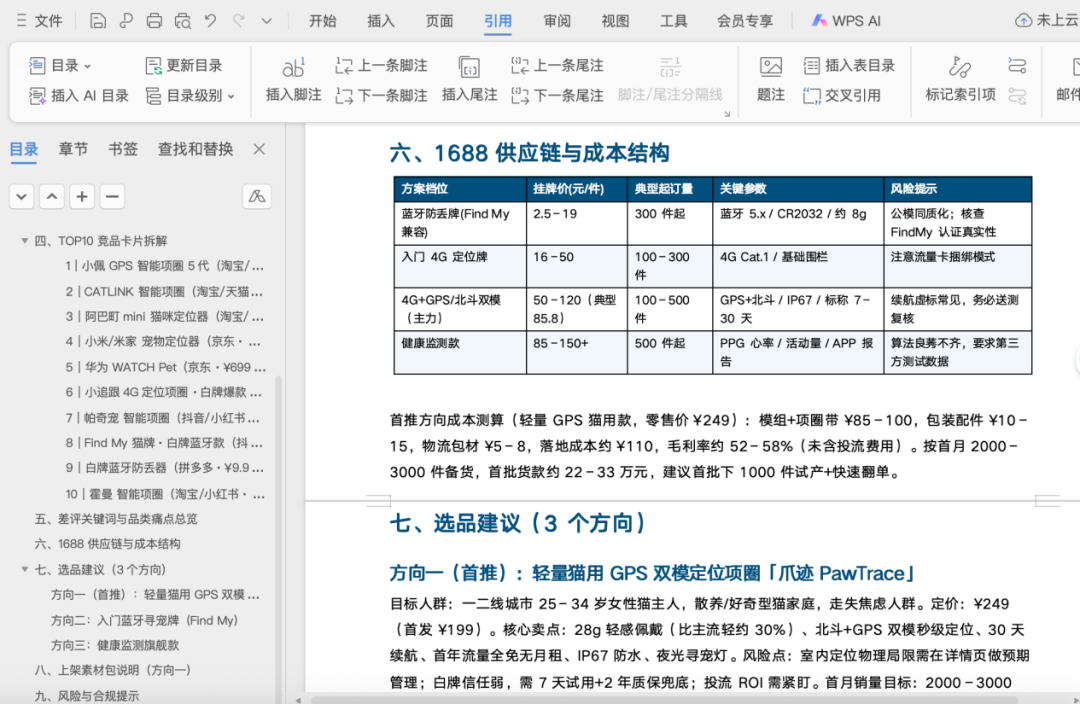Click 题注 caption icon
Image resolution: width=1080 pixels, height=704 pixels.
pyautogui.click(x=771, y=80)
